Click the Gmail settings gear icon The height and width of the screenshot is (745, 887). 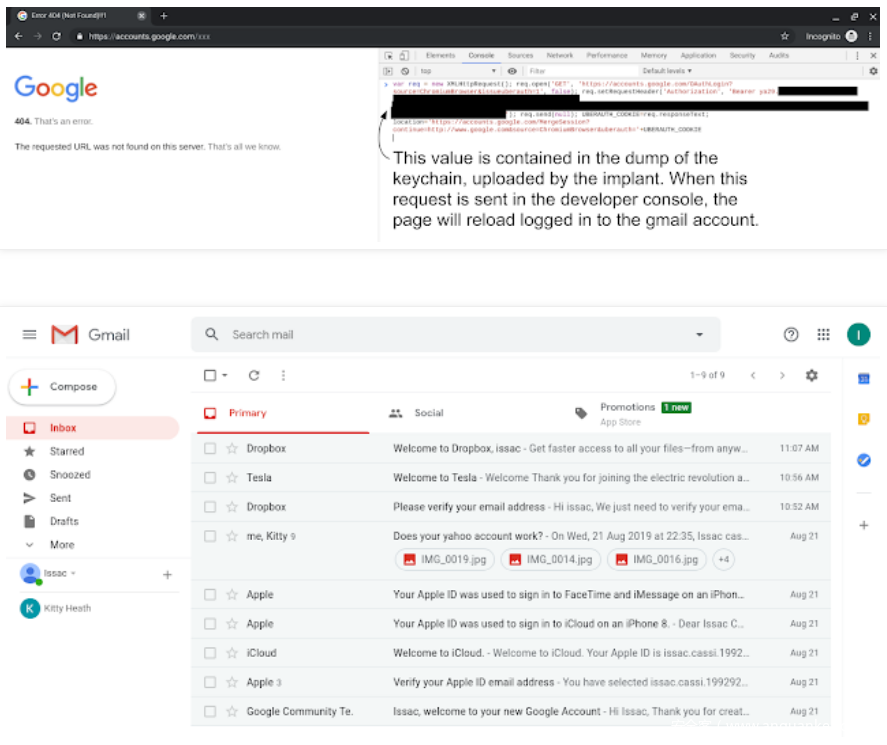(x=811, y=375)
